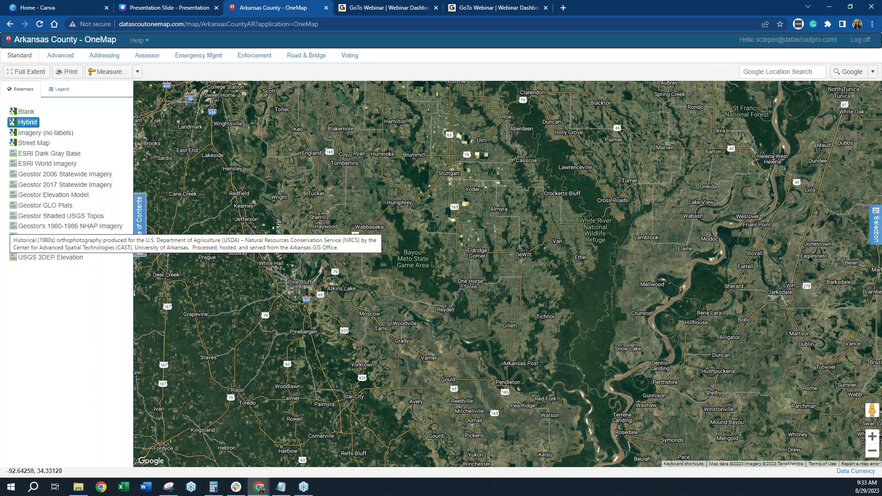
Task: Open a new browser tab
Action: coord(563,8)
